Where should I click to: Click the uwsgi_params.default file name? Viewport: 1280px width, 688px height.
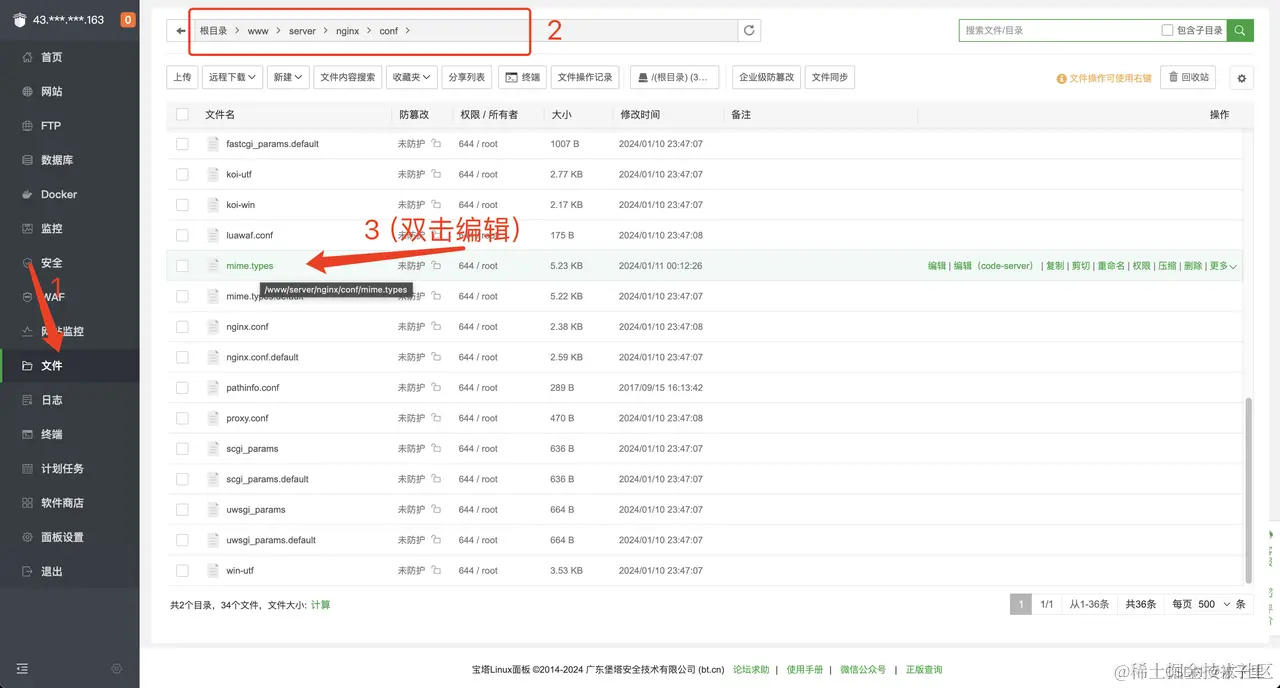[271, 540]
